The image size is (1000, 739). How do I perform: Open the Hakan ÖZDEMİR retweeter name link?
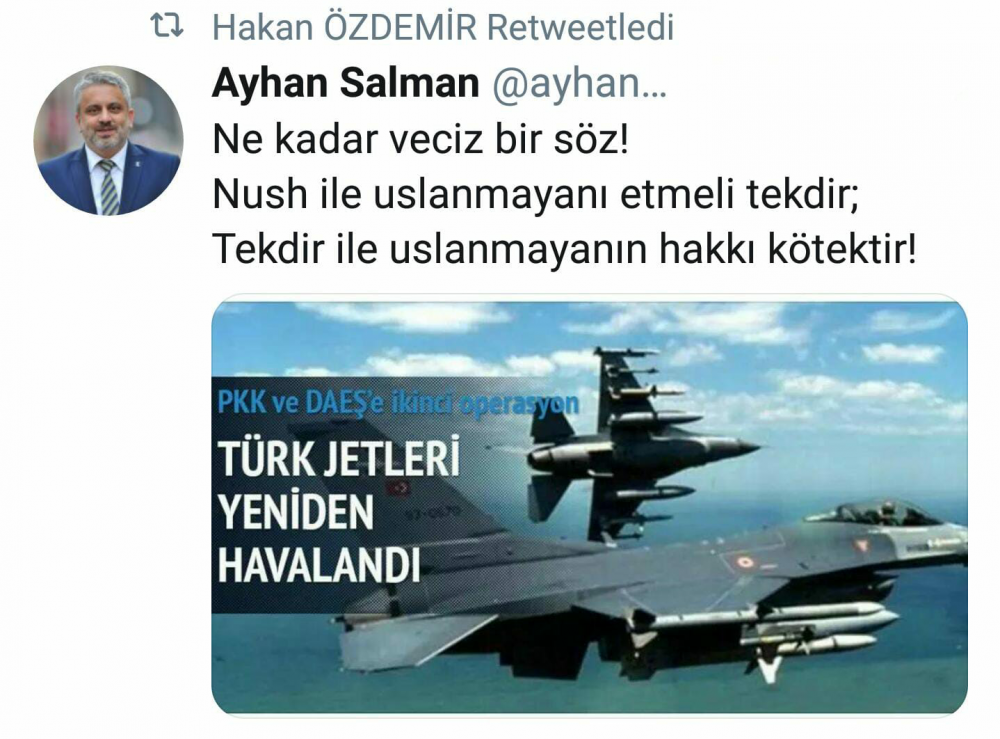pyautogui.click(x=345, y=28)
